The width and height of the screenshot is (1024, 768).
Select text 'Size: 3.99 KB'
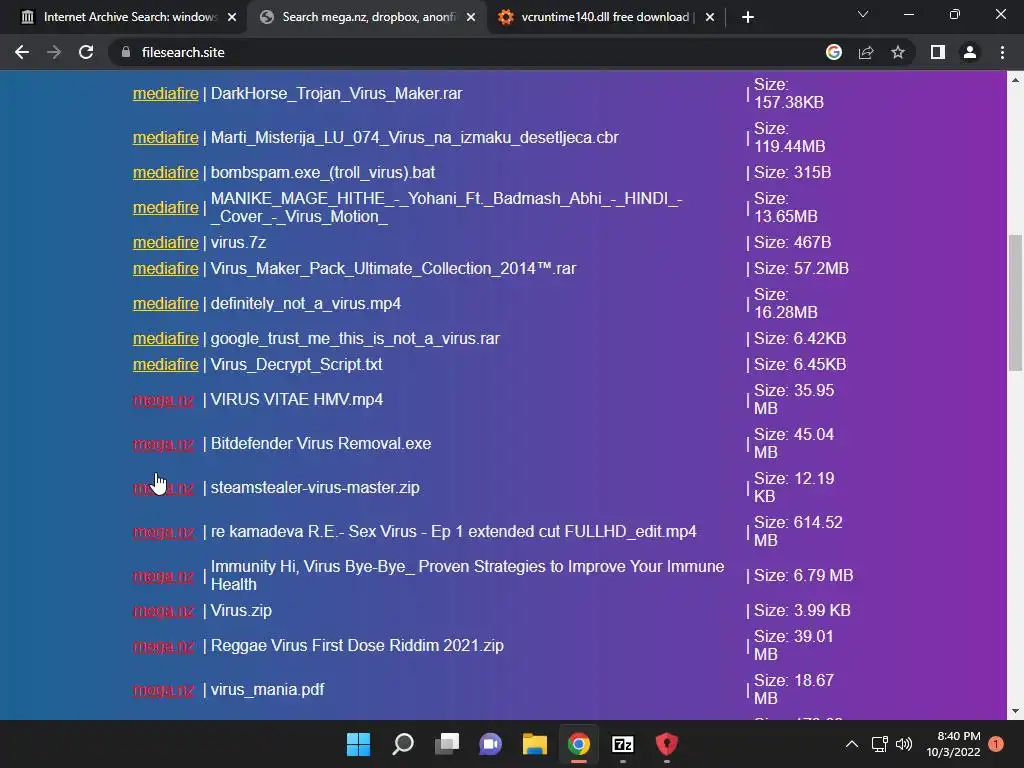[x=802, y=611]
